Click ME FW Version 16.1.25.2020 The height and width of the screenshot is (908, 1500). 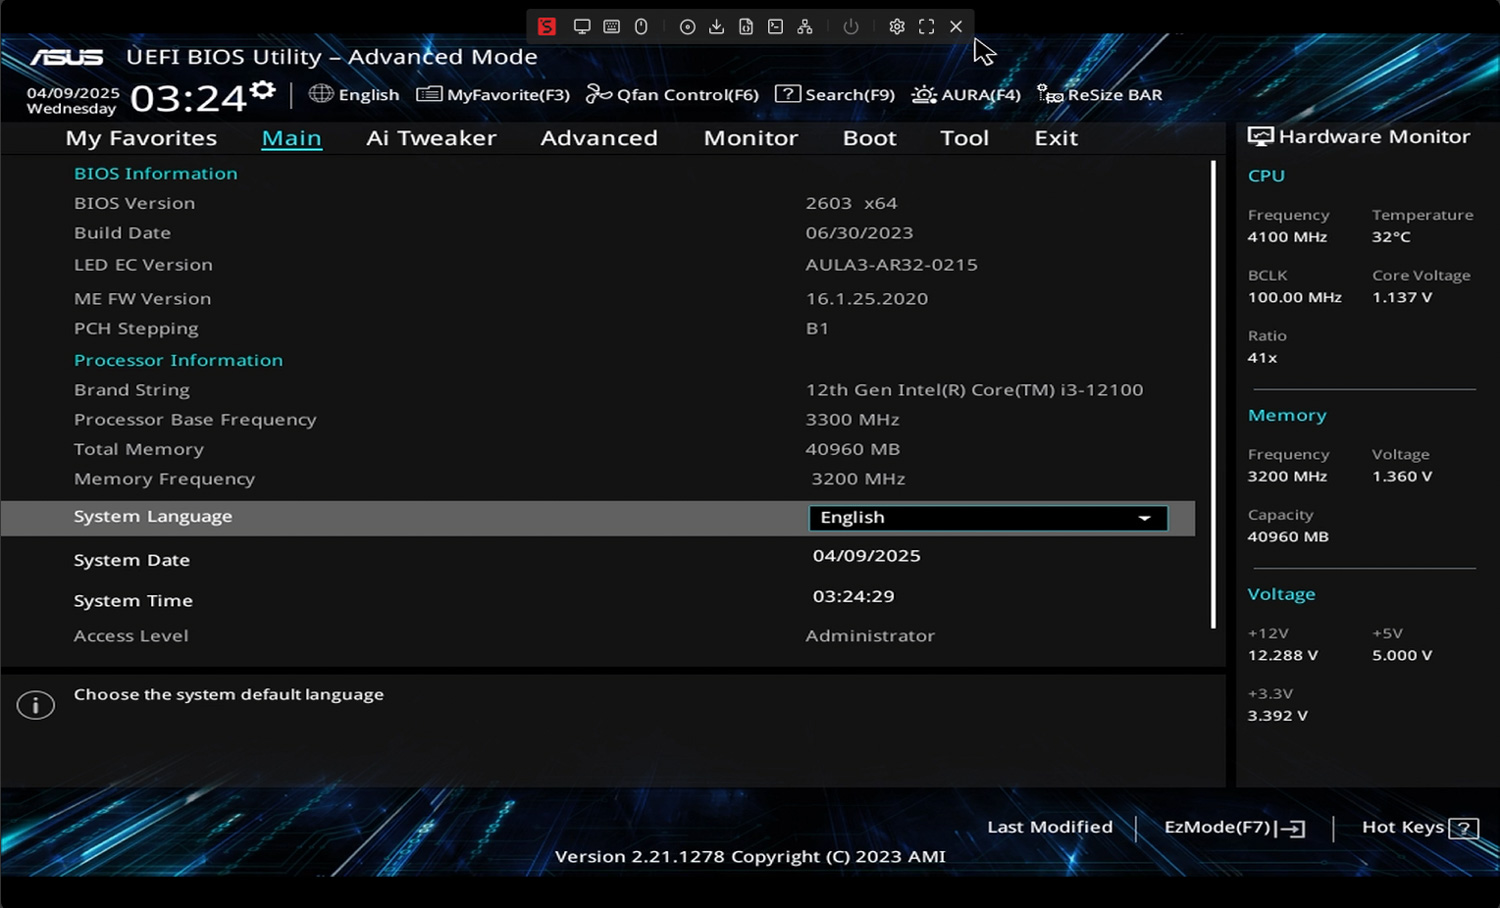coord(866,299)
